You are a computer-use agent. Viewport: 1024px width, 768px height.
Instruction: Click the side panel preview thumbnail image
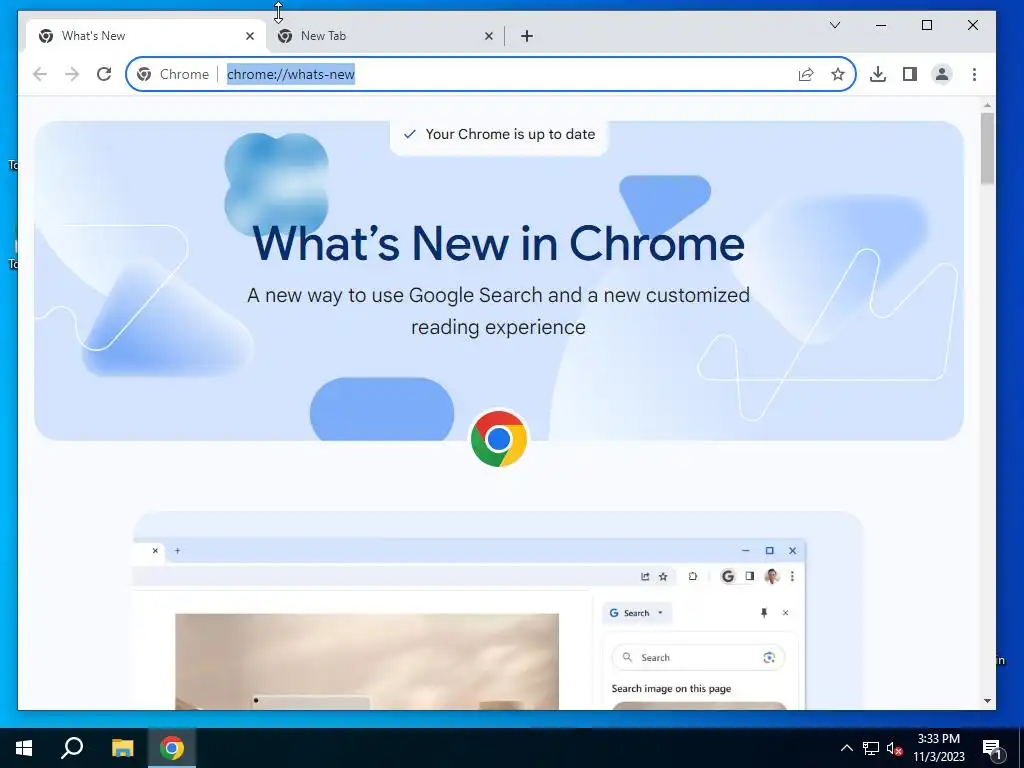click(699, 706)
